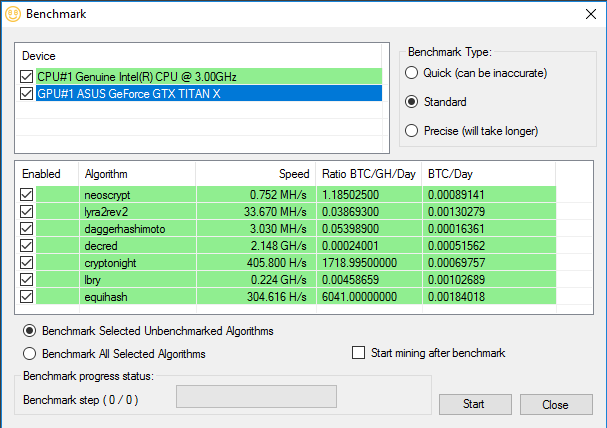The width and height of the screenshot is (607, 428).
Task: Uncheck the CPU#1 Genuine Intel device checkbox
Action: pos(26,77)
